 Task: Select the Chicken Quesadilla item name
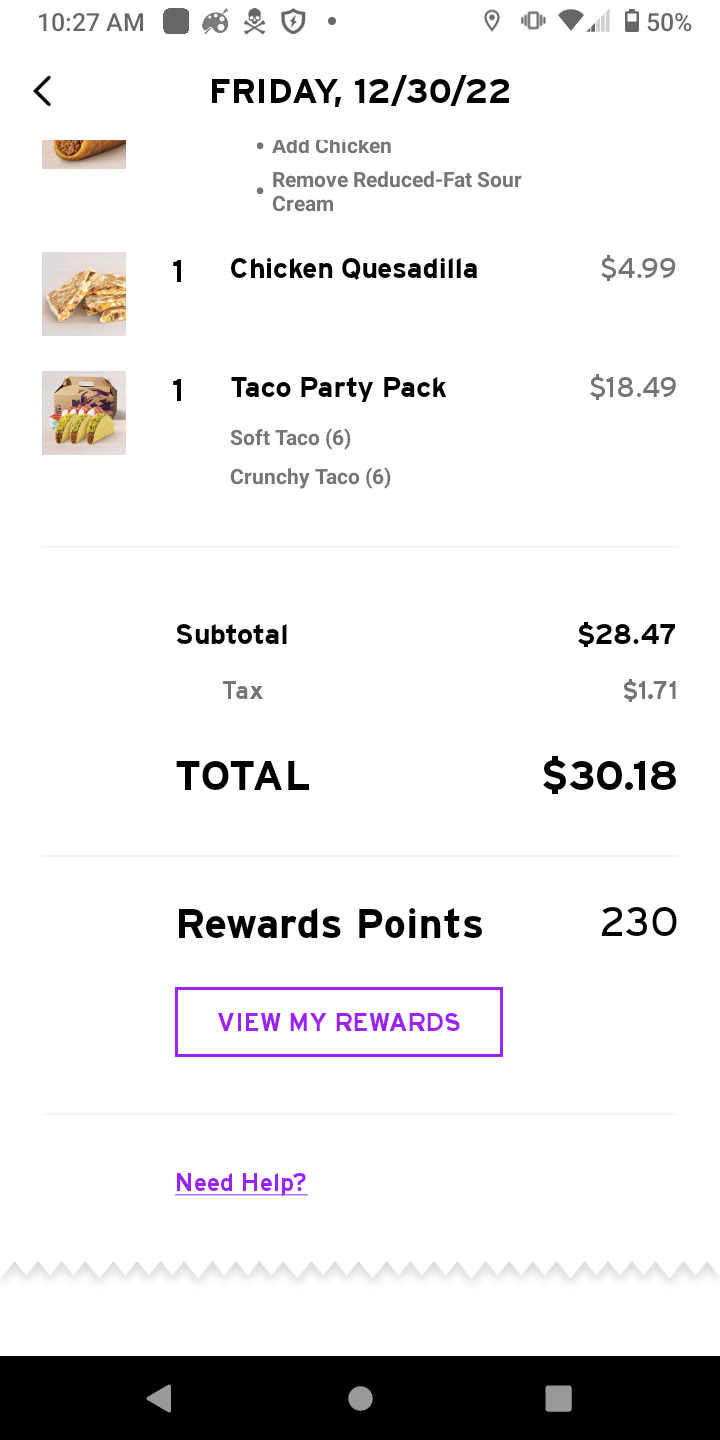coord(354,269)
